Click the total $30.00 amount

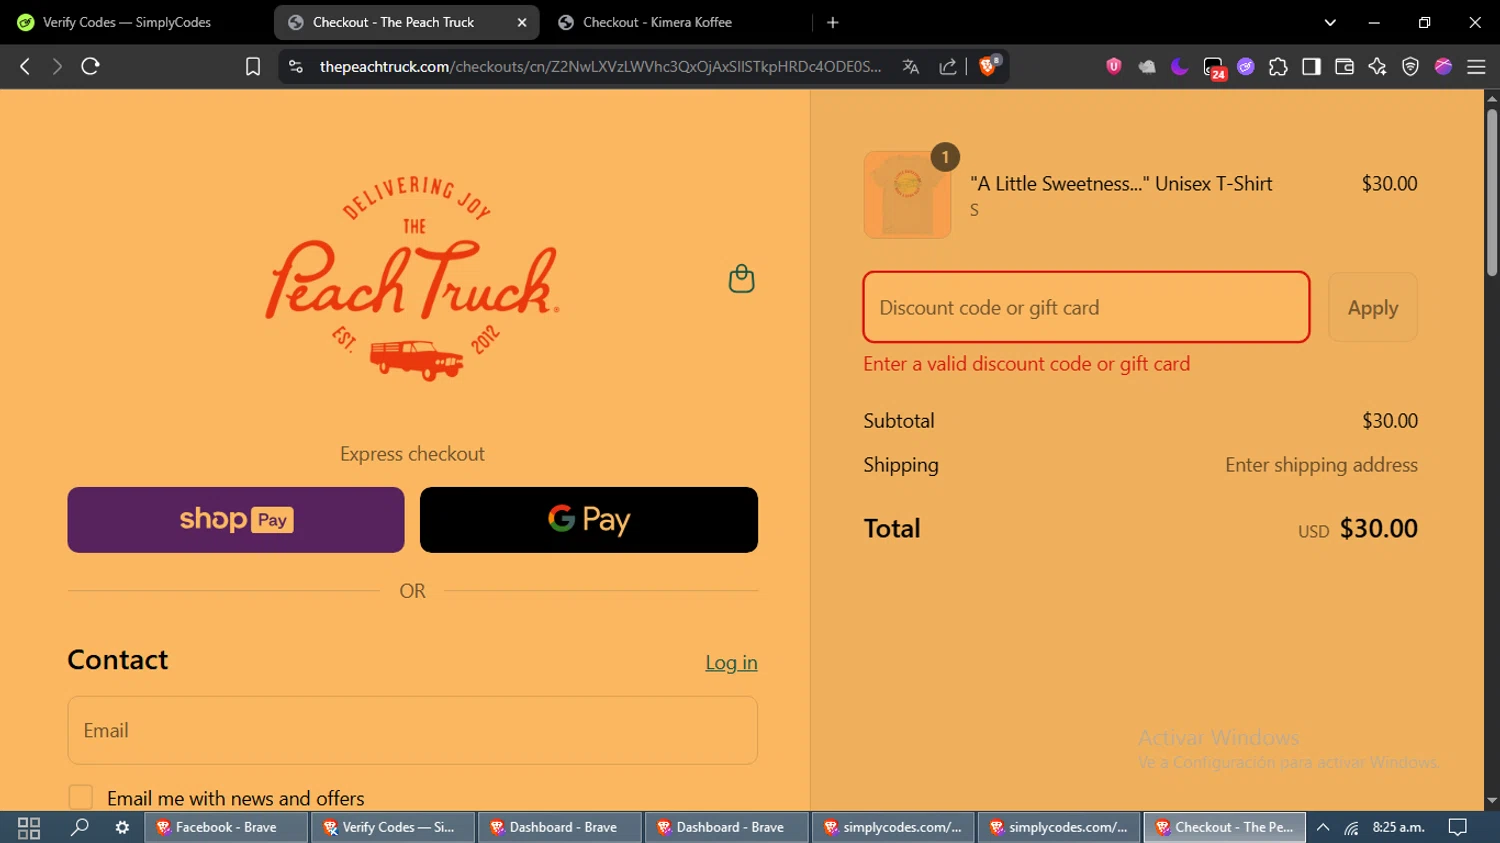pos(1378,528)
